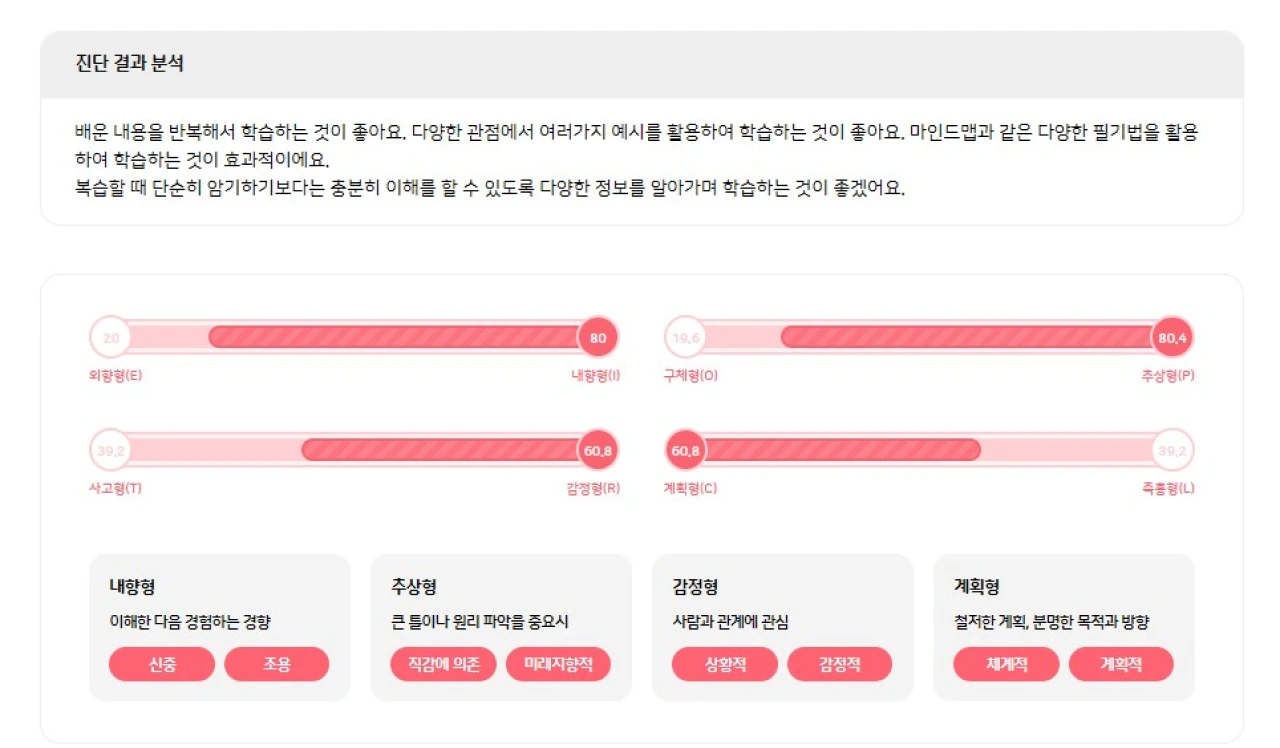Viewport: 1280px width, 748px height.
Task: Select the 조용 tag under 내향형
Action: [277, 664]
